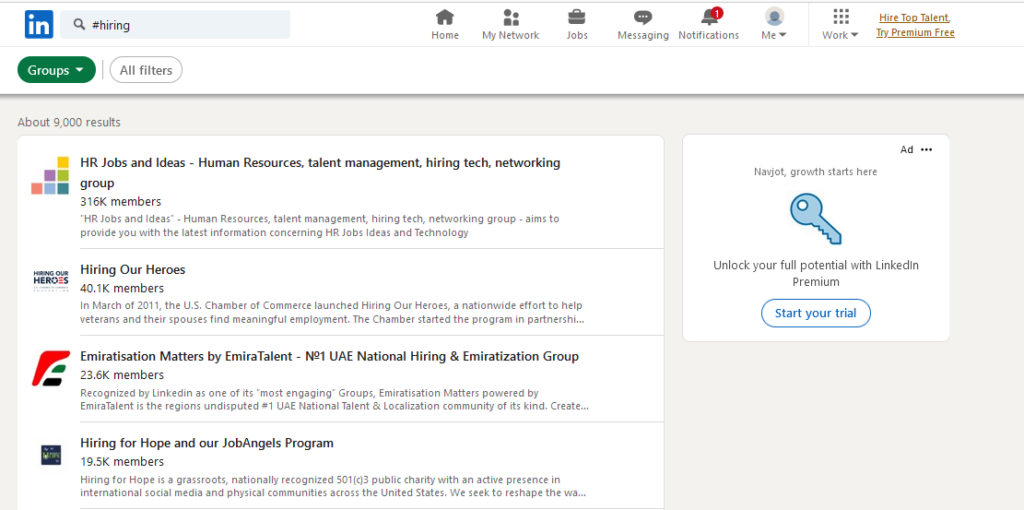
Task: Follow the Hire Top Talent link
Action: pyautogui.click(x=914, y=18)
